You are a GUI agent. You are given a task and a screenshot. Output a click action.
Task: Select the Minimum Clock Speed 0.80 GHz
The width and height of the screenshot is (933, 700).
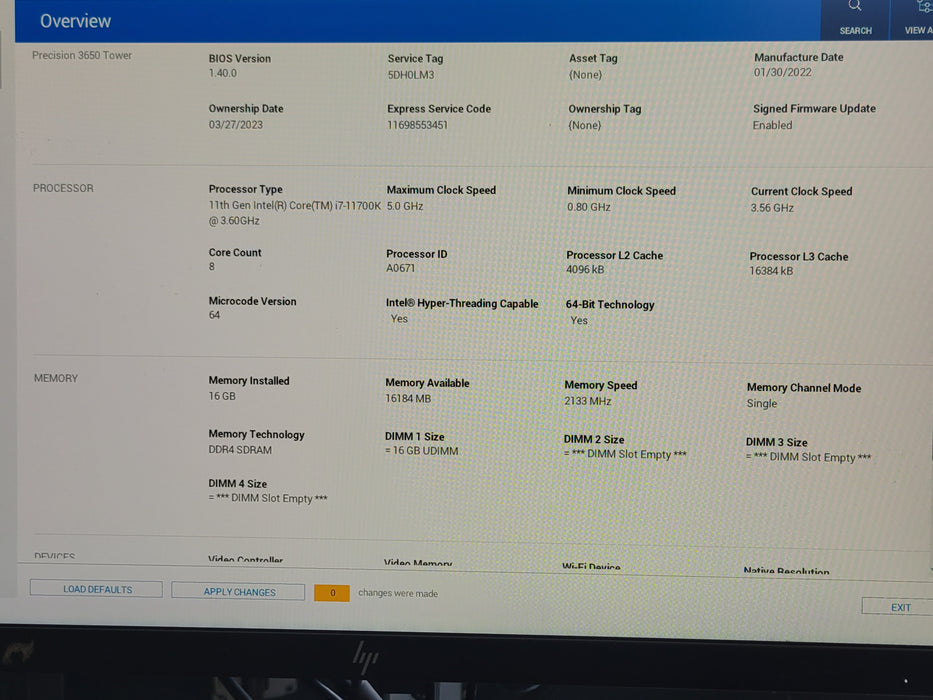(x=588, y=207)
